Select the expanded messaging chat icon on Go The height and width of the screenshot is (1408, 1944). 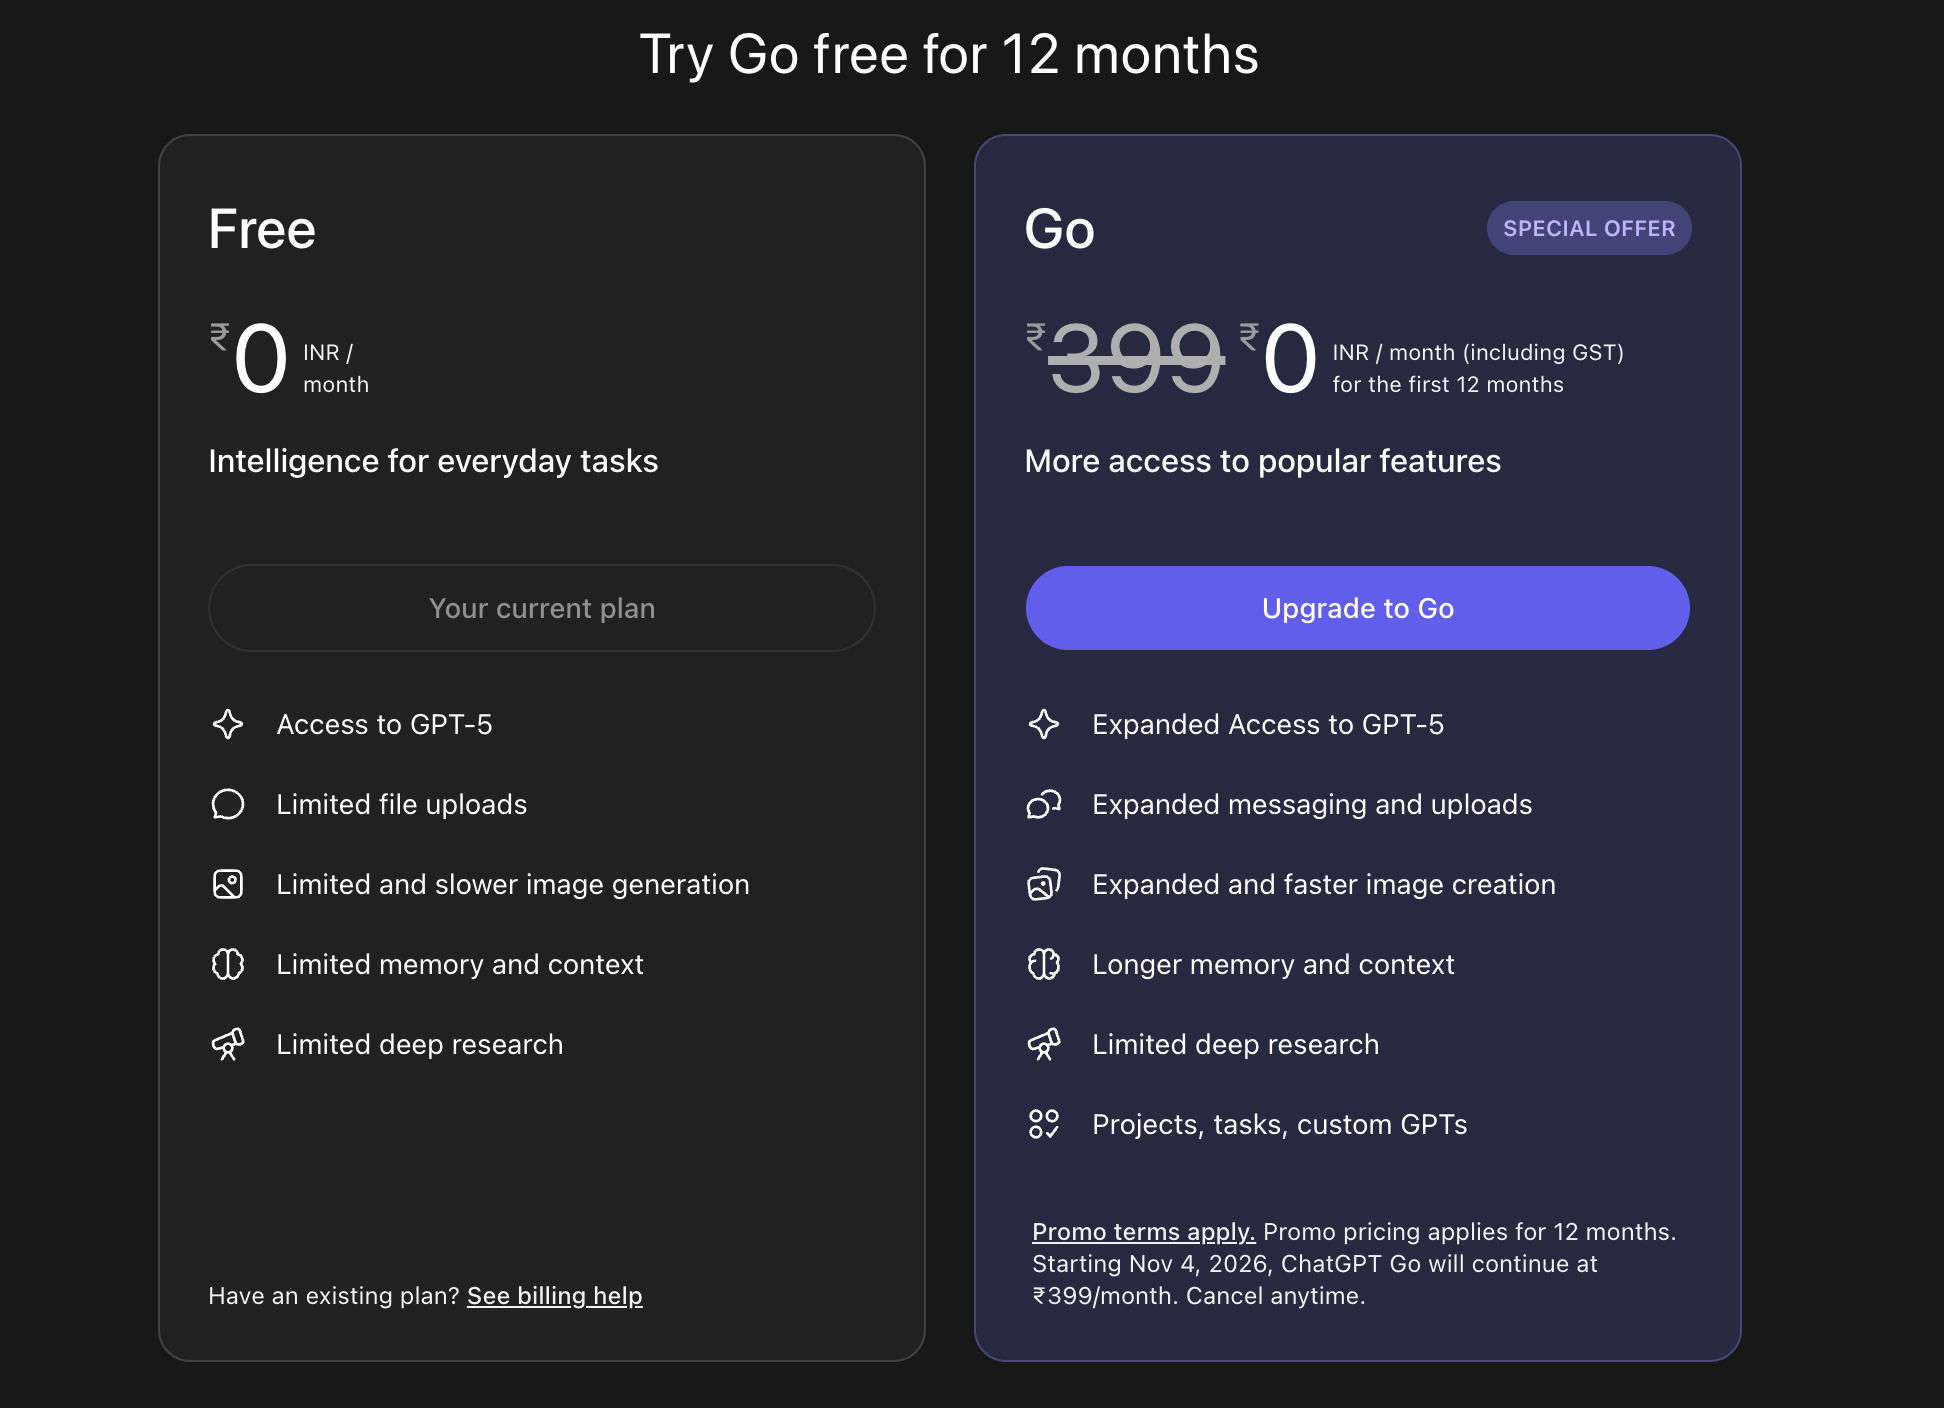point(1045,804)
